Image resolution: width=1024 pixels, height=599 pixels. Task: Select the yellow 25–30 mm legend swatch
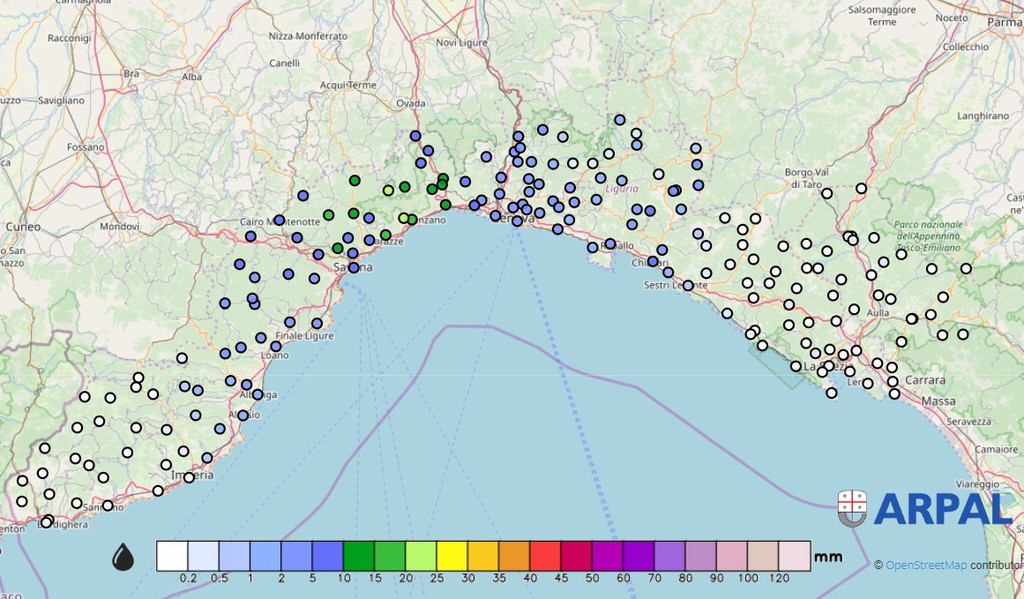click(452, 556)
